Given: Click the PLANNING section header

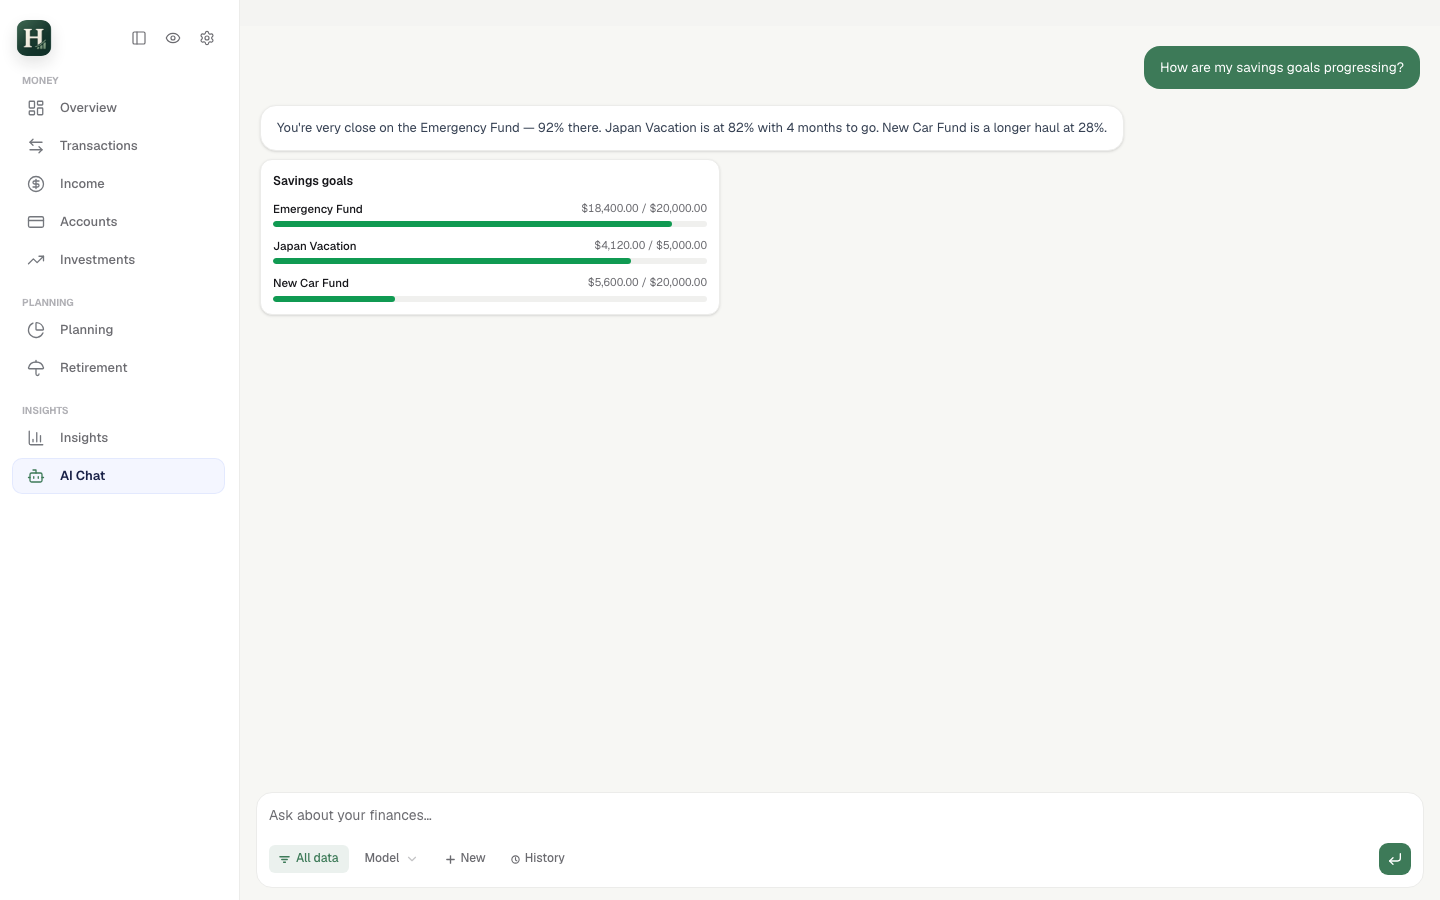Looking at the screenshot, I should [x=48, y=303].
